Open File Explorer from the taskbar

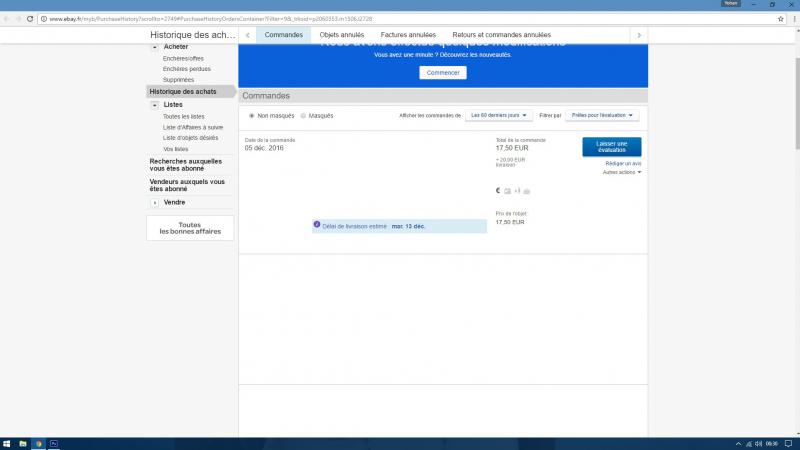pos(38,443)
